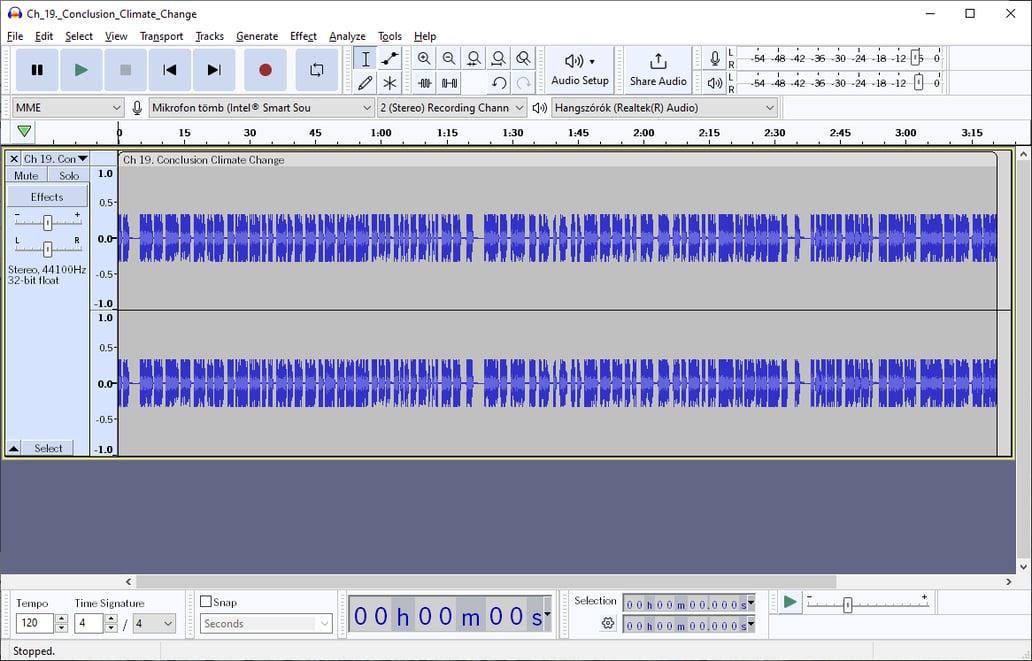Click the Trim Audio Outside Selection icon
Image resolution: width=1032 pixels, height=661 pixels.
click(x=424, y=82)
